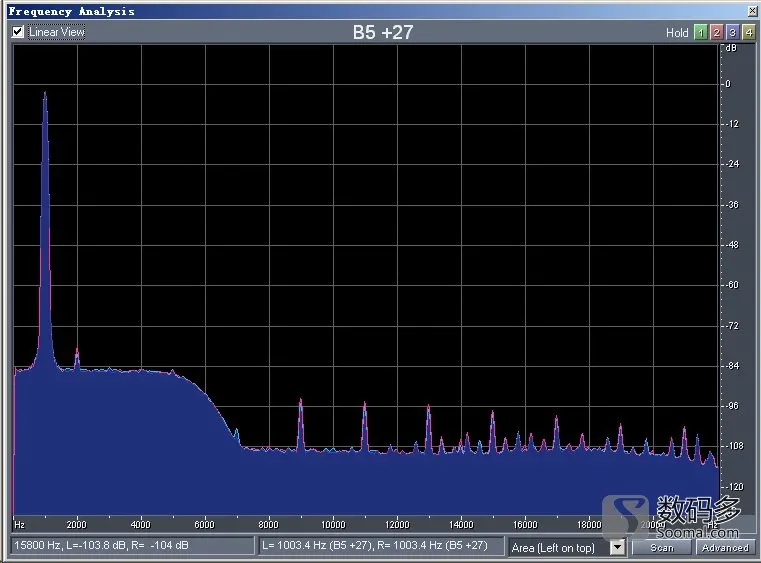The width and height of the screenshot is (761, 563).
Task: Click the peak frequency readout 'L= 1003.4 Hz'
Action: [x=375, y=545]
